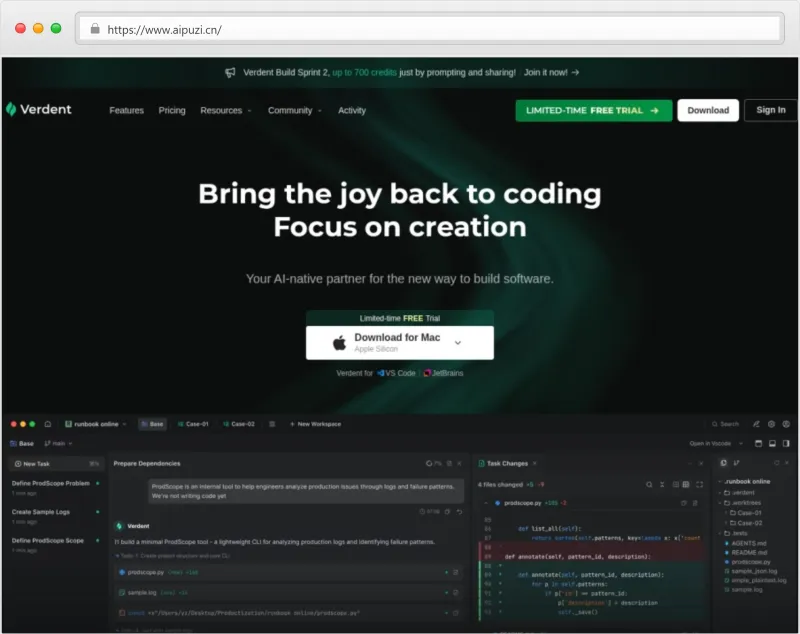Click the browser address bar lock icon
The height and width of the screenshot is (634, 800).
95,29
